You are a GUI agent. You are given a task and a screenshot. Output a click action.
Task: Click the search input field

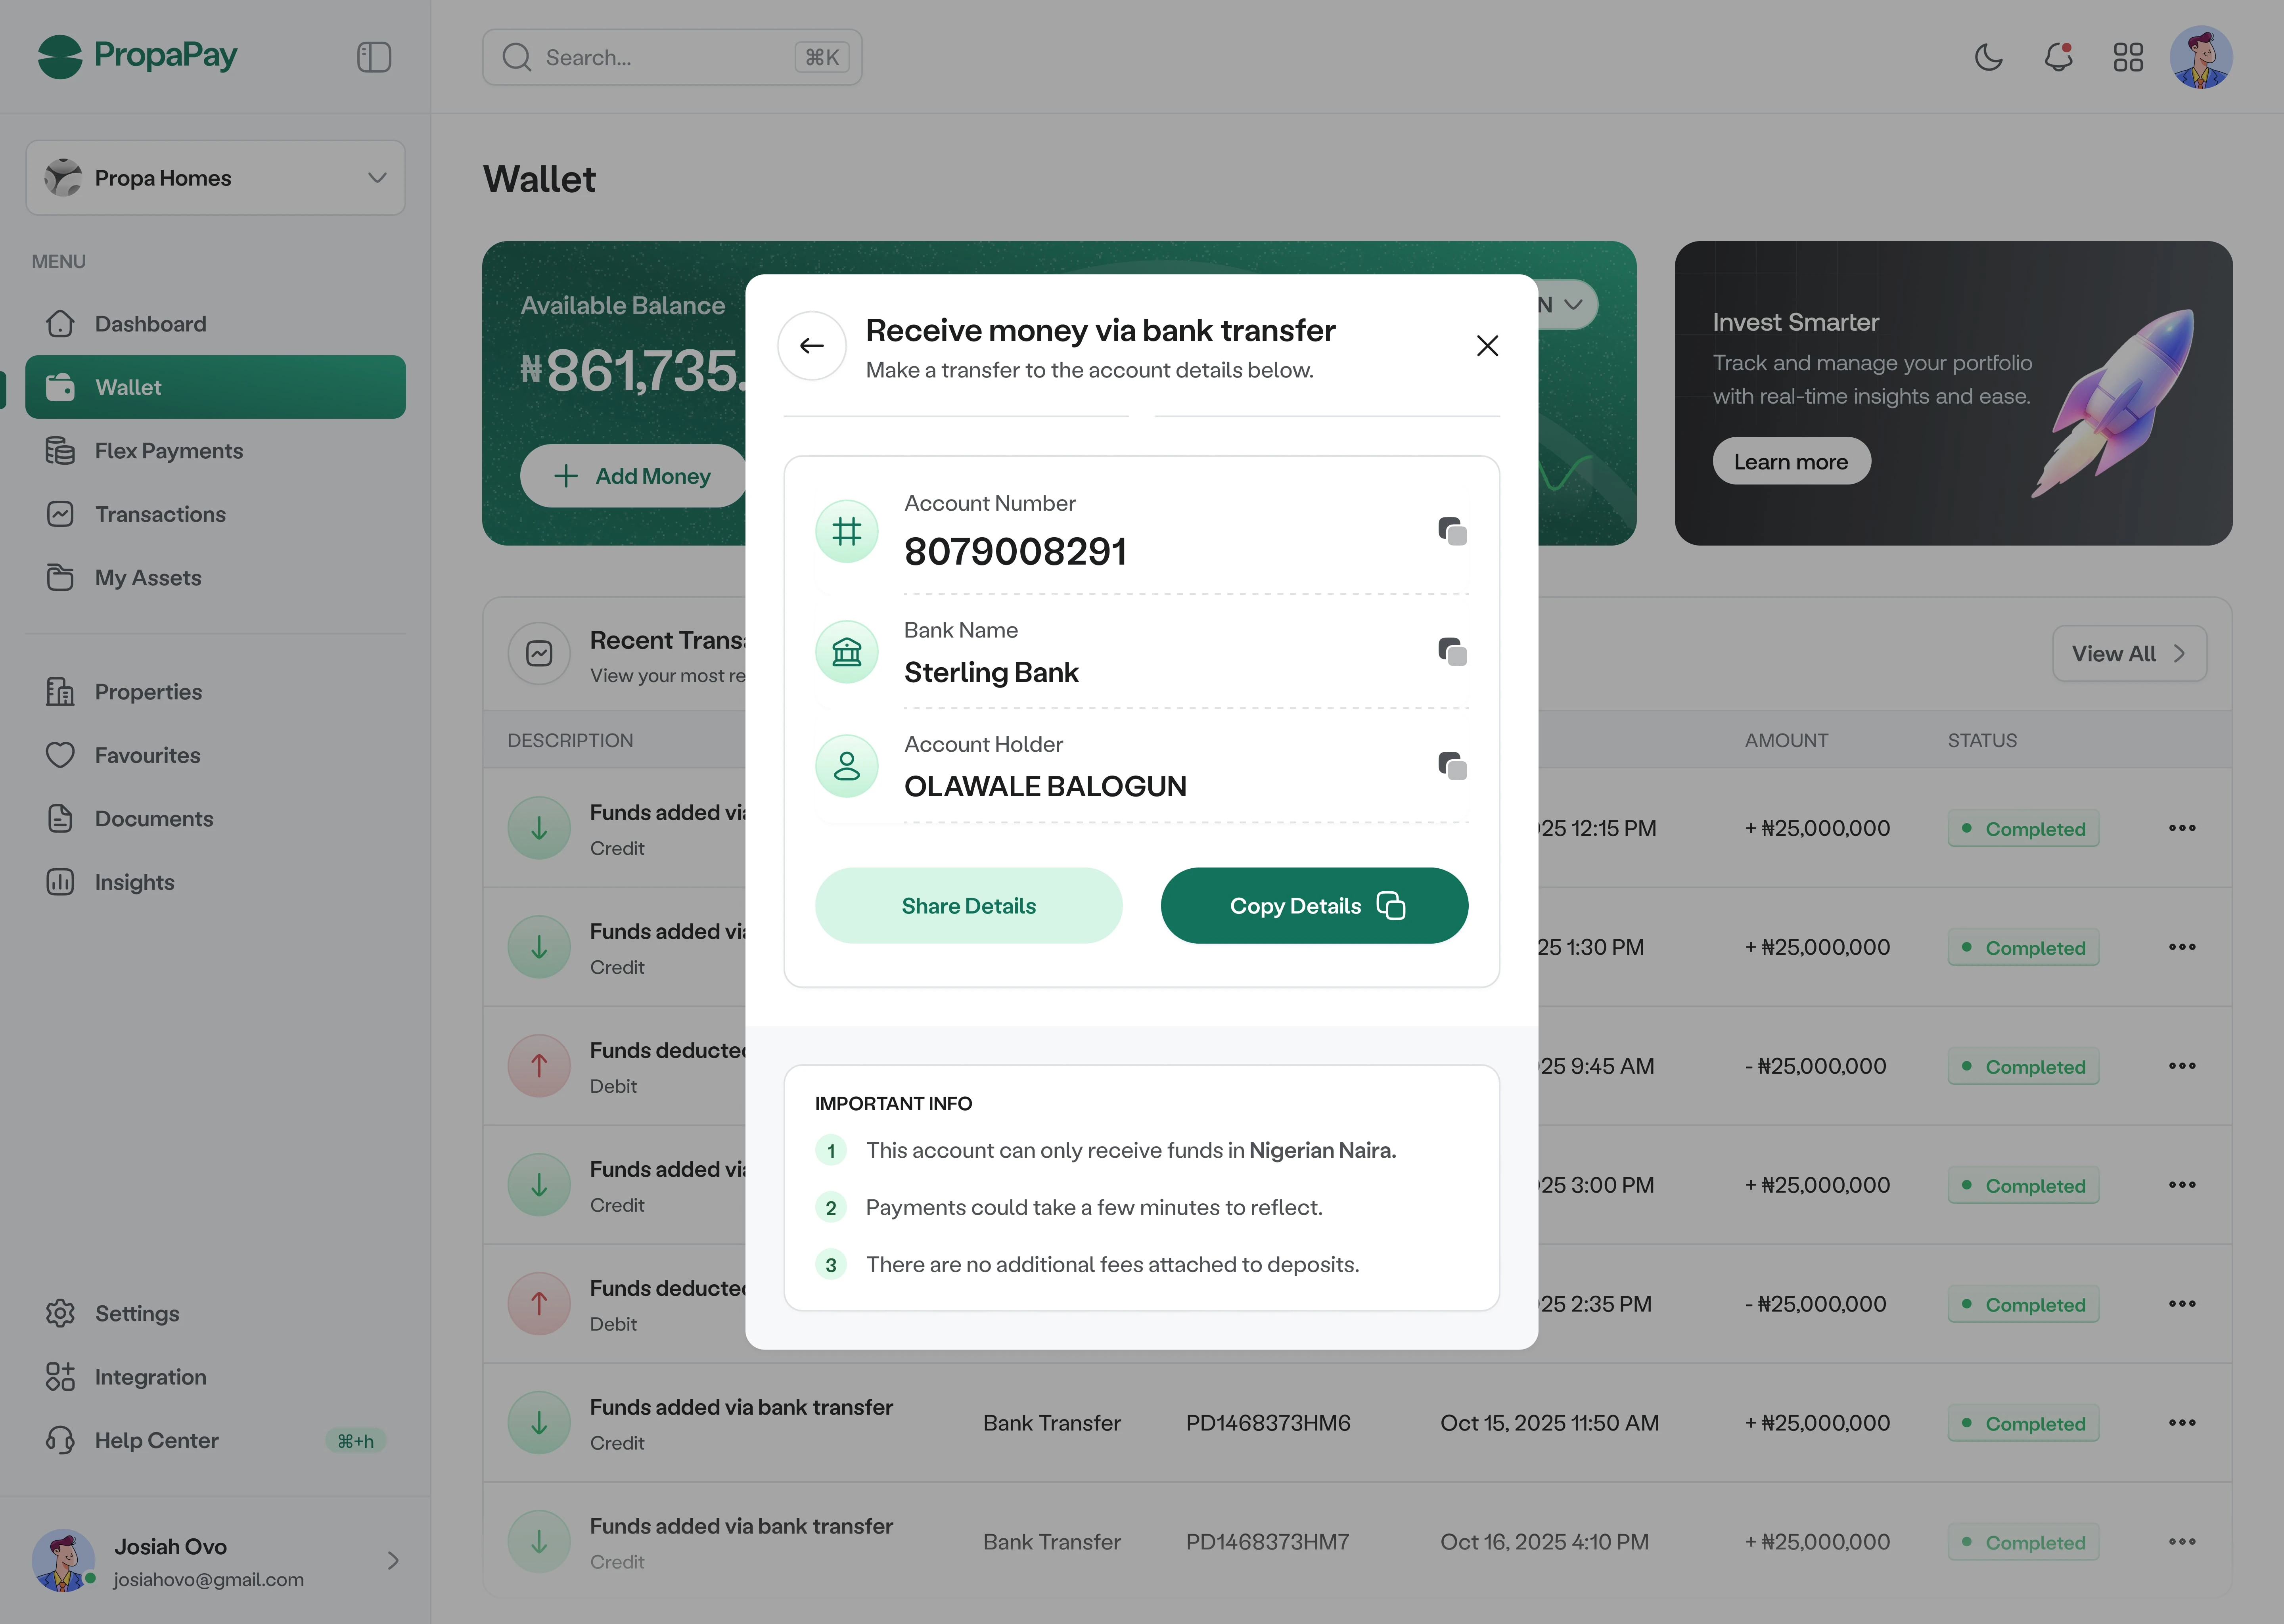(x=672, y=57)
